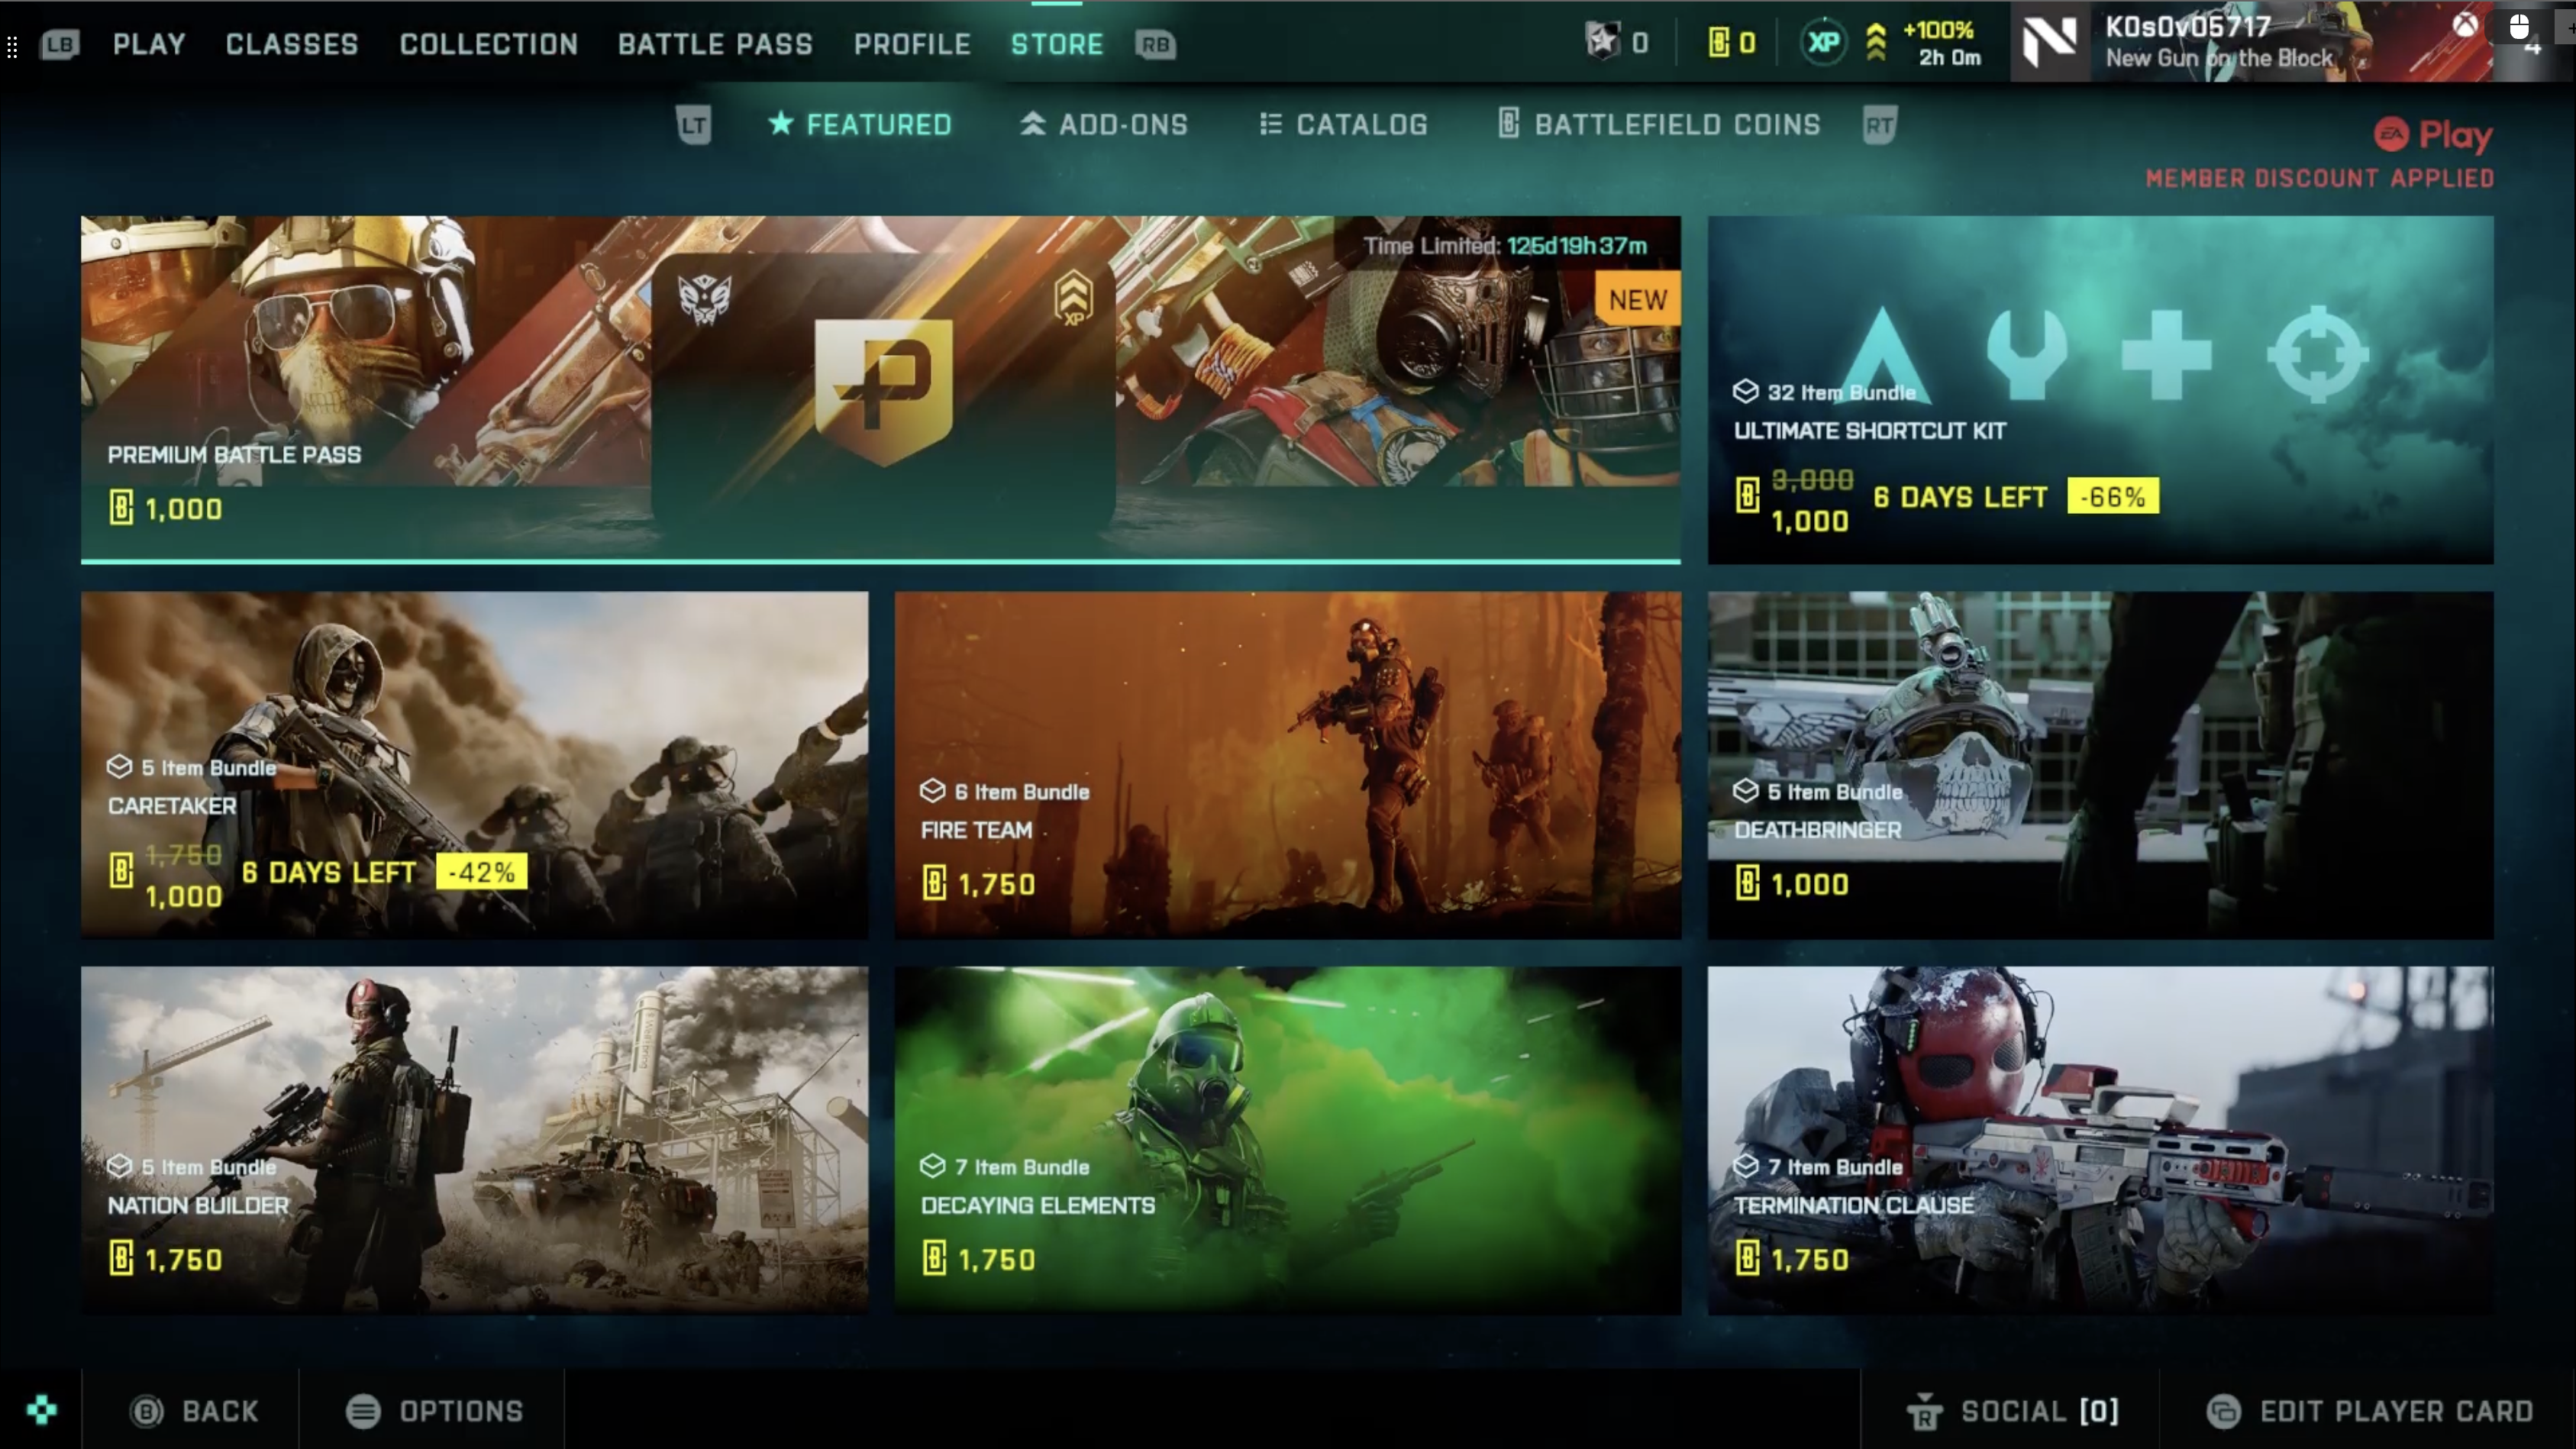Click the Fire Team 6 Item Bundle icon

click(x=932, y=790)
